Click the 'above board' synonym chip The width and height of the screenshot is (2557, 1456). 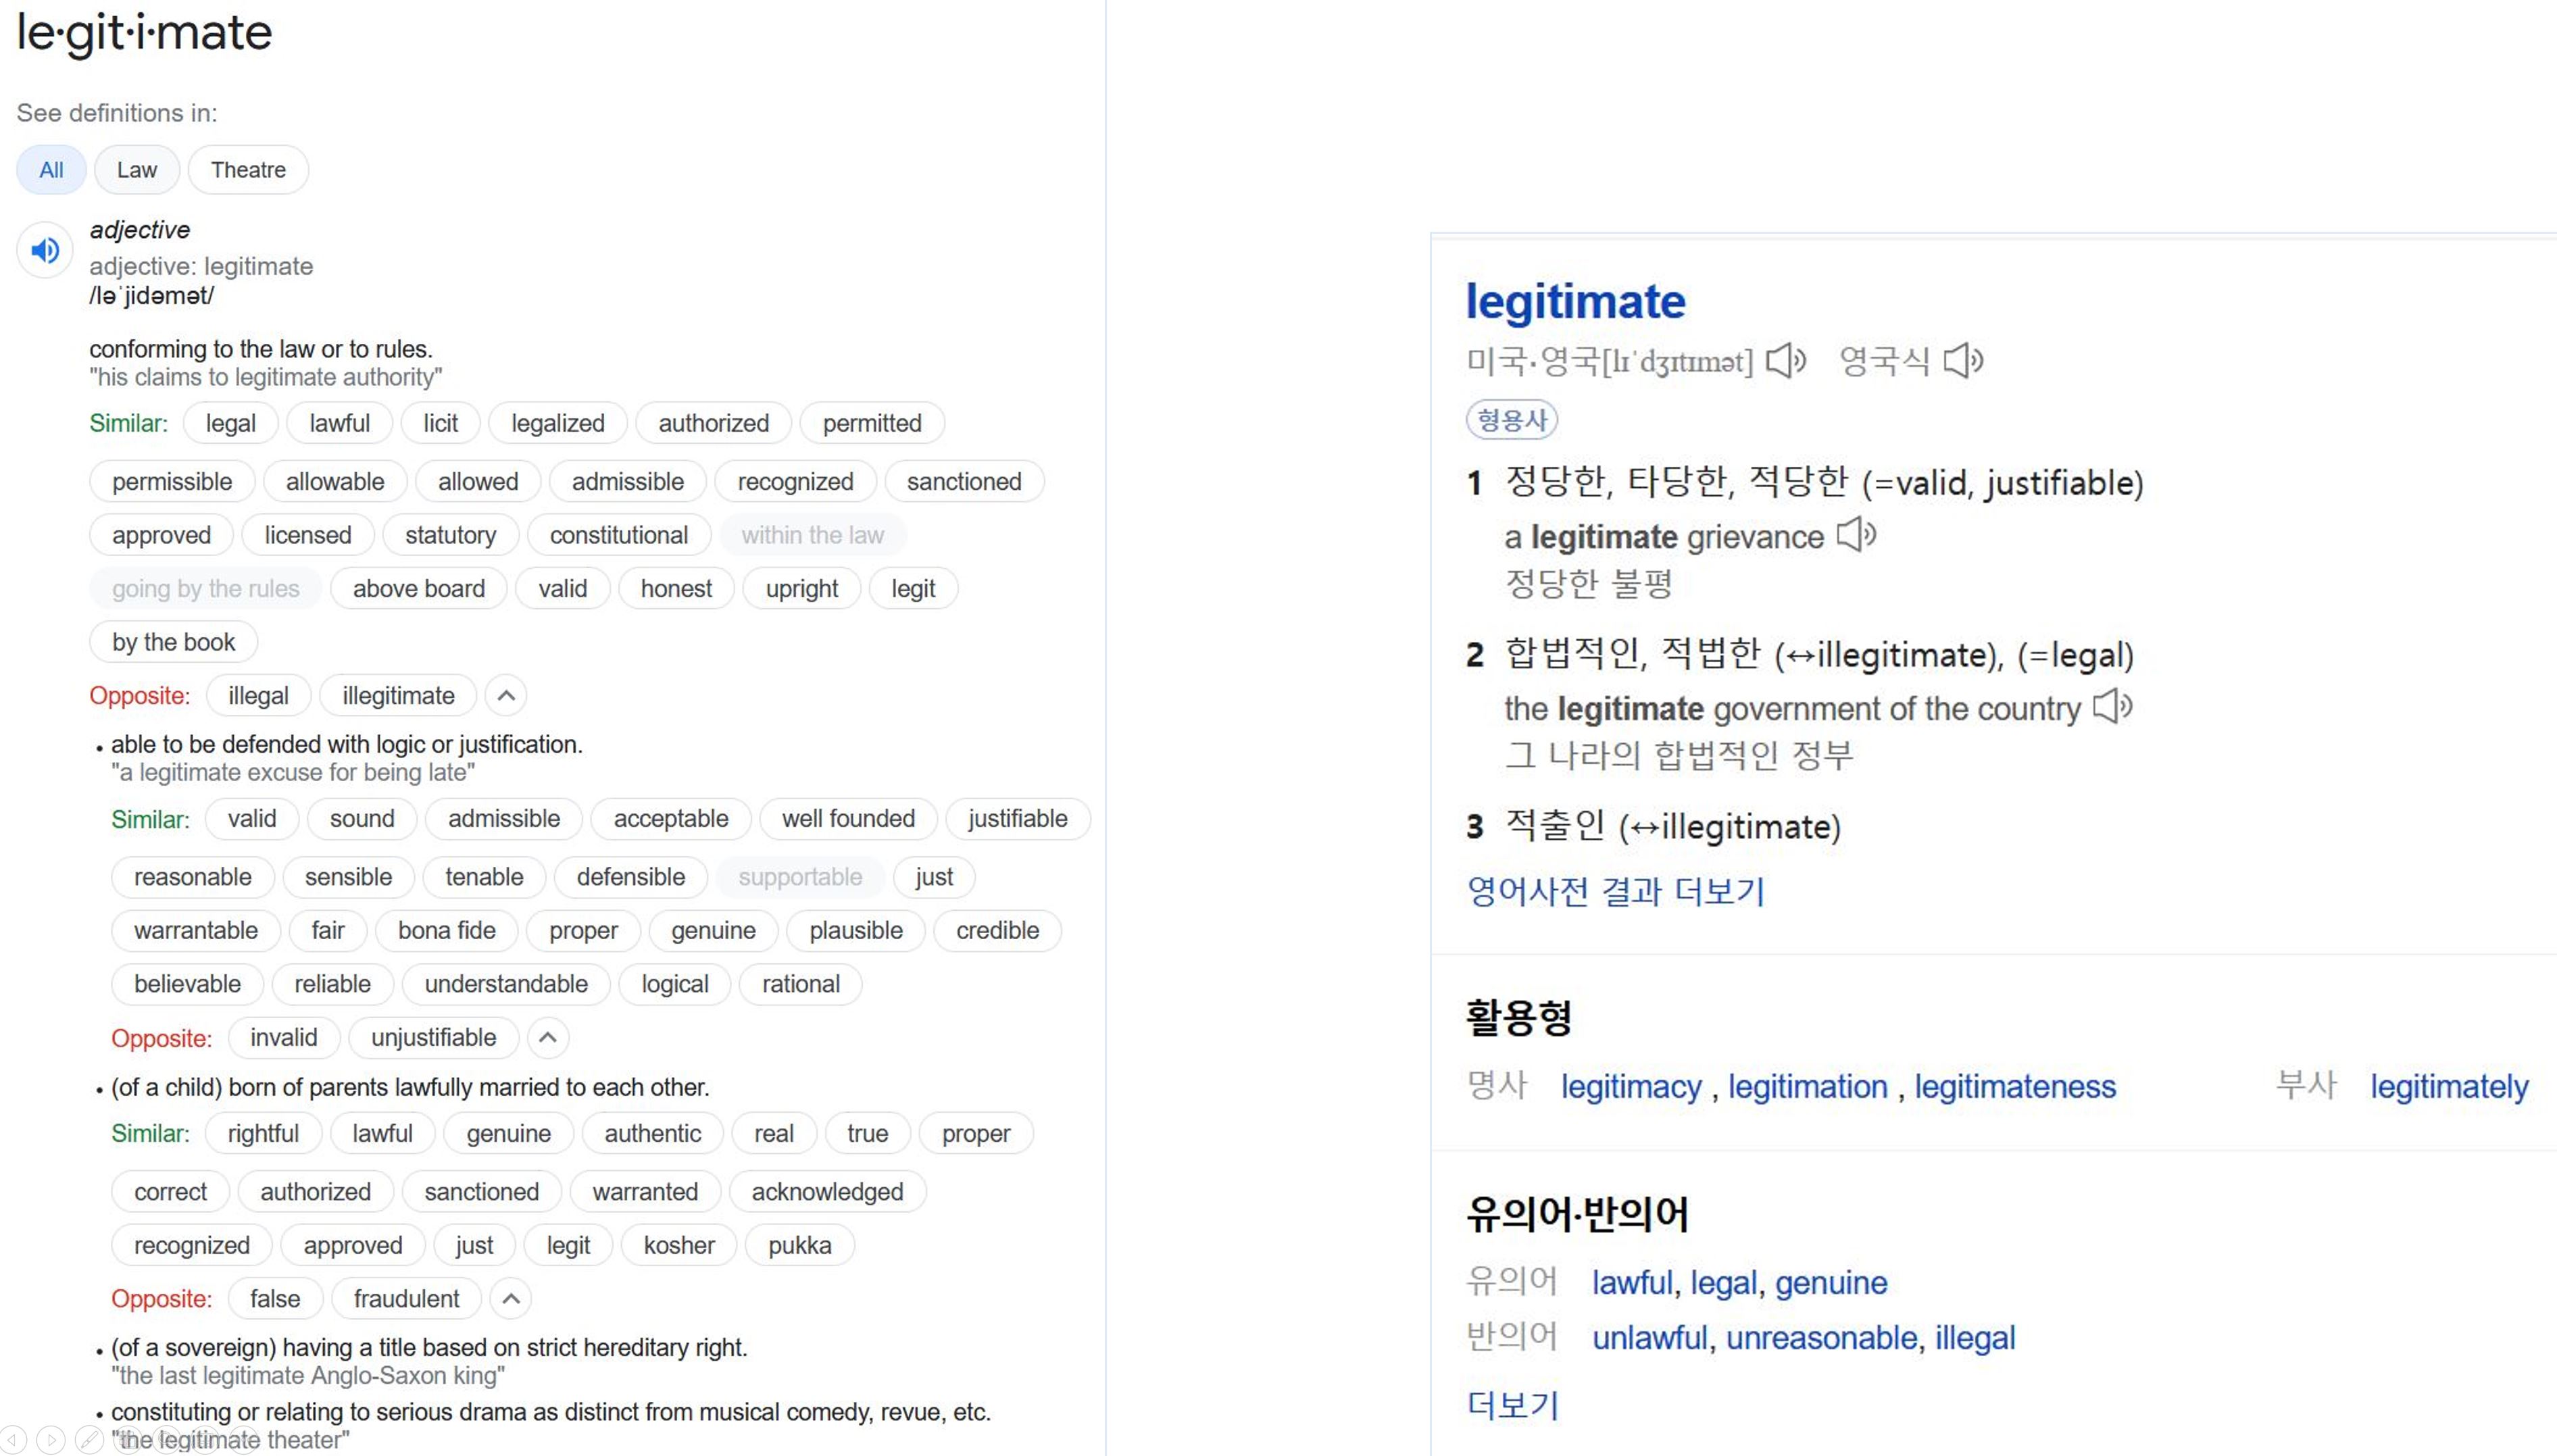tap(418, 589)
